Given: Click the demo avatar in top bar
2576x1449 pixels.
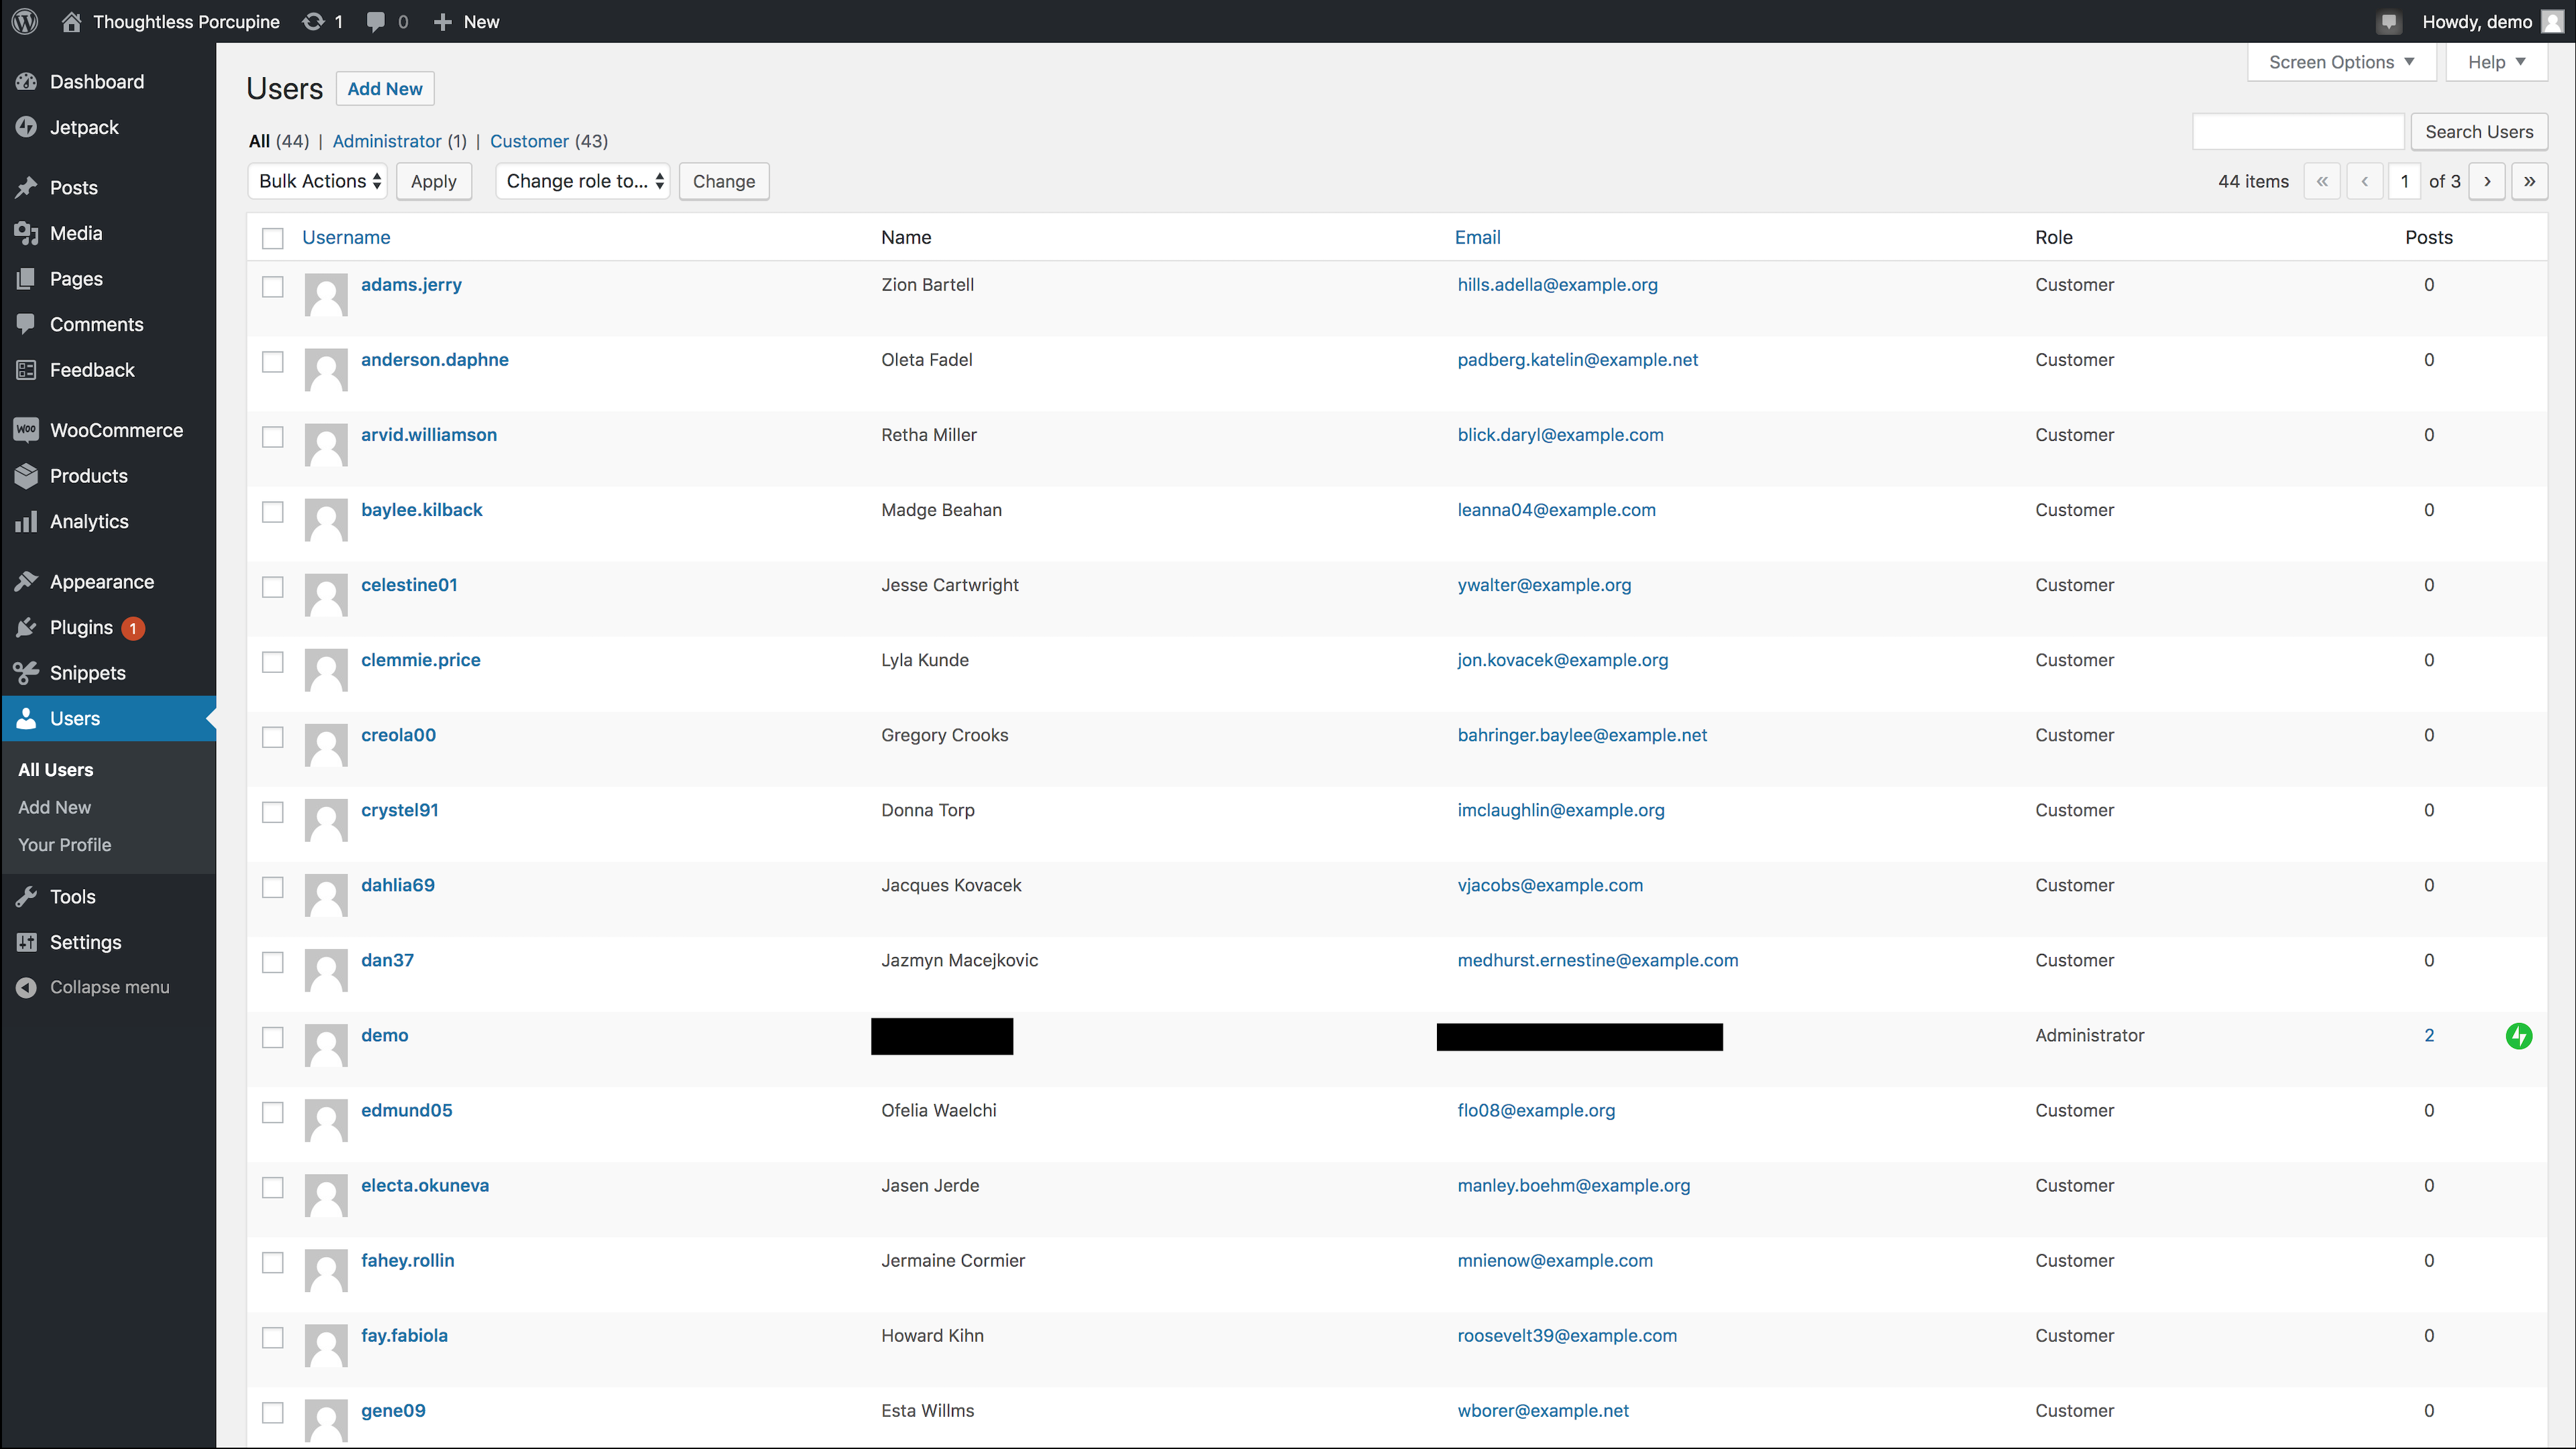Looking at the screenshot, I should 2553,21.
